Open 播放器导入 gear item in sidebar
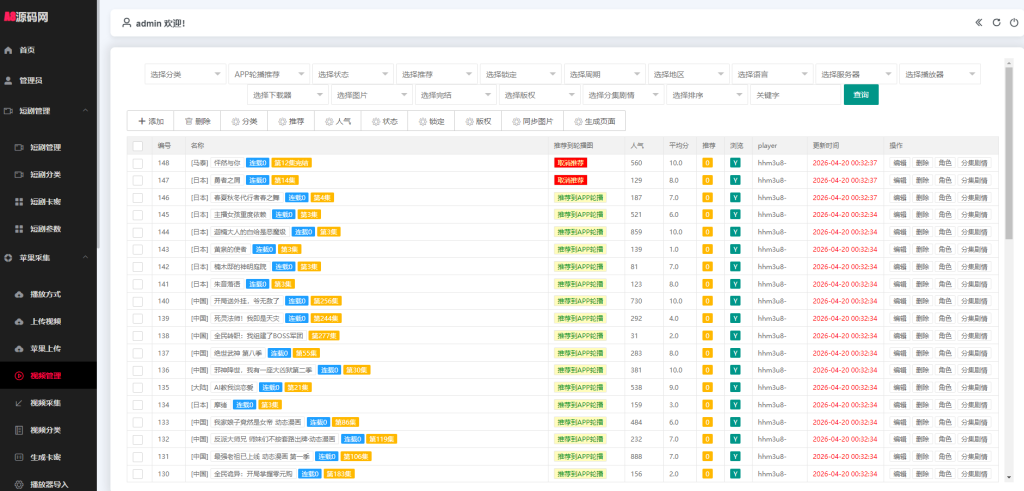Image resolution: width=1024 pixels, height=491 pixels. (x=48, y=484)
